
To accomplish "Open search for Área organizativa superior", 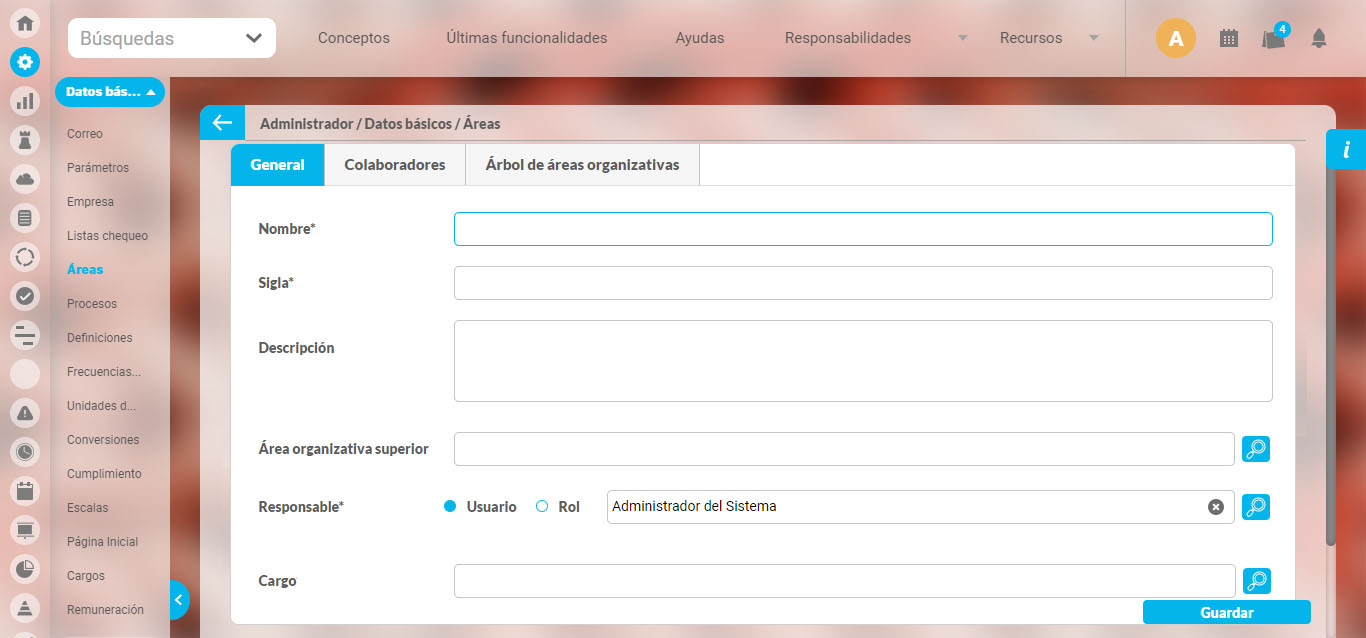I will (x=1256, y=449).
